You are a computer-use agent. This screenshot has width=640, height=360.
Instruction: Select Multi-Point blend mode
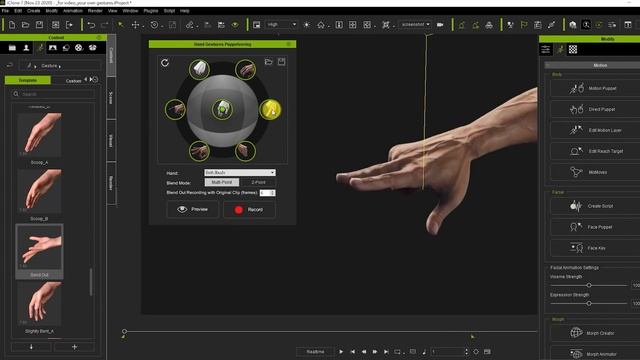coord(222,182)
